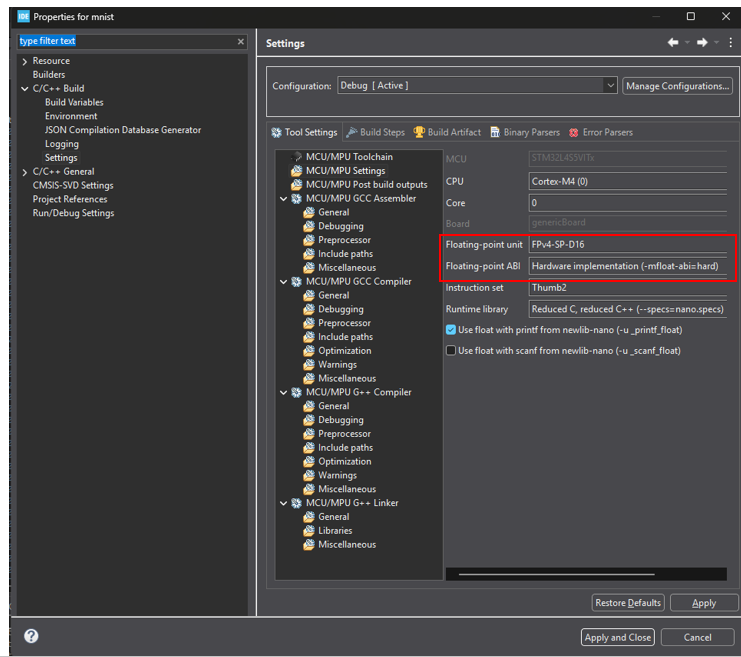This screenshot has height=657, width=741.
Task: Click the Restore Defaults button
Action: (628, 603)
